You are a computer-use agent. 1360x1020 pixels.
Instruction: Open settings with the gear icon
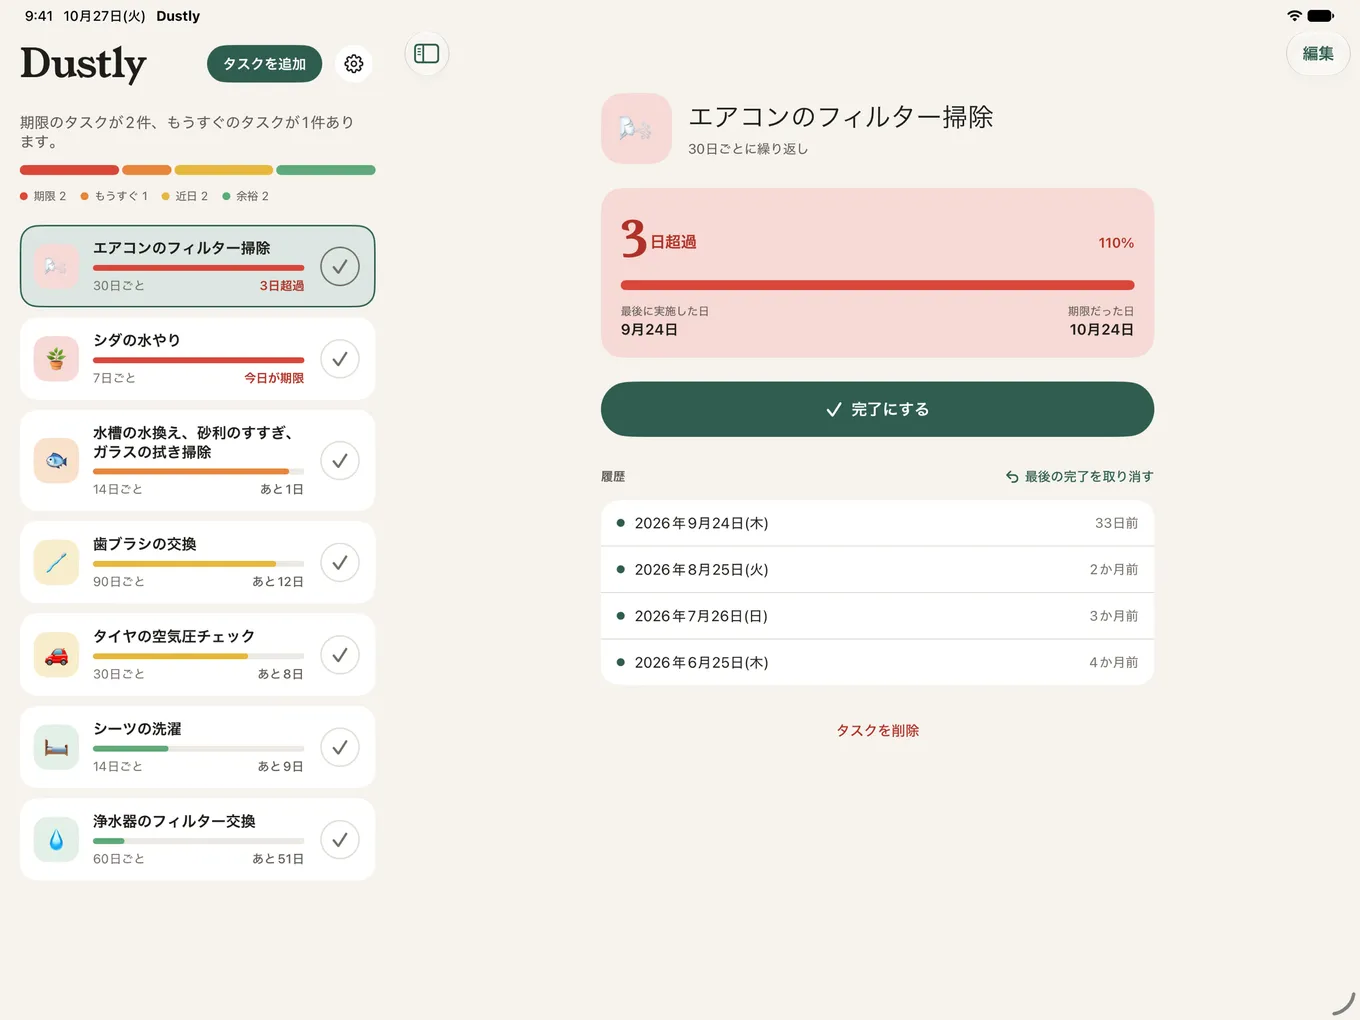point(354,64)
